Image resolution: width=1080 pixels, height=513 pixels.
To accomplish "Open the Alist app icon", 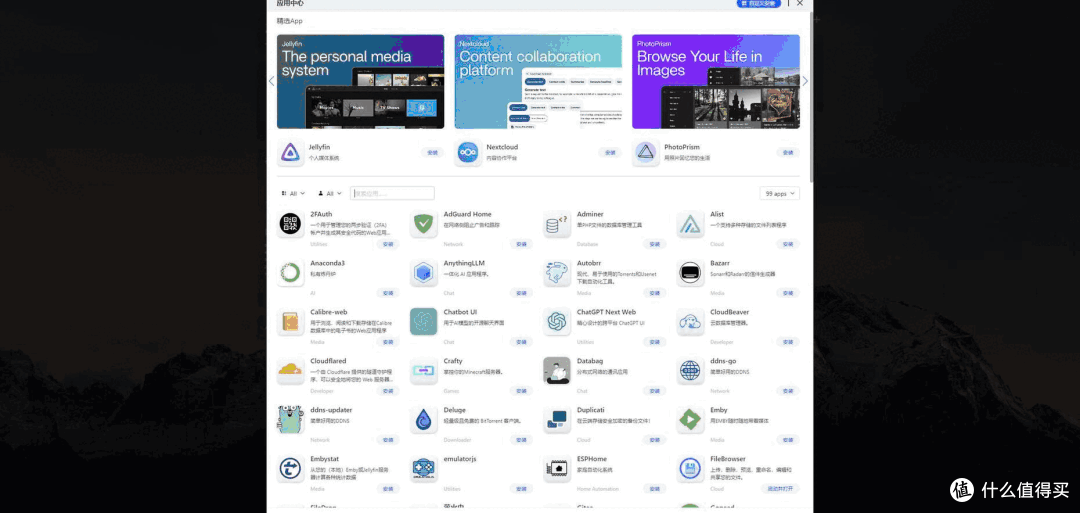I will point(690,224).
